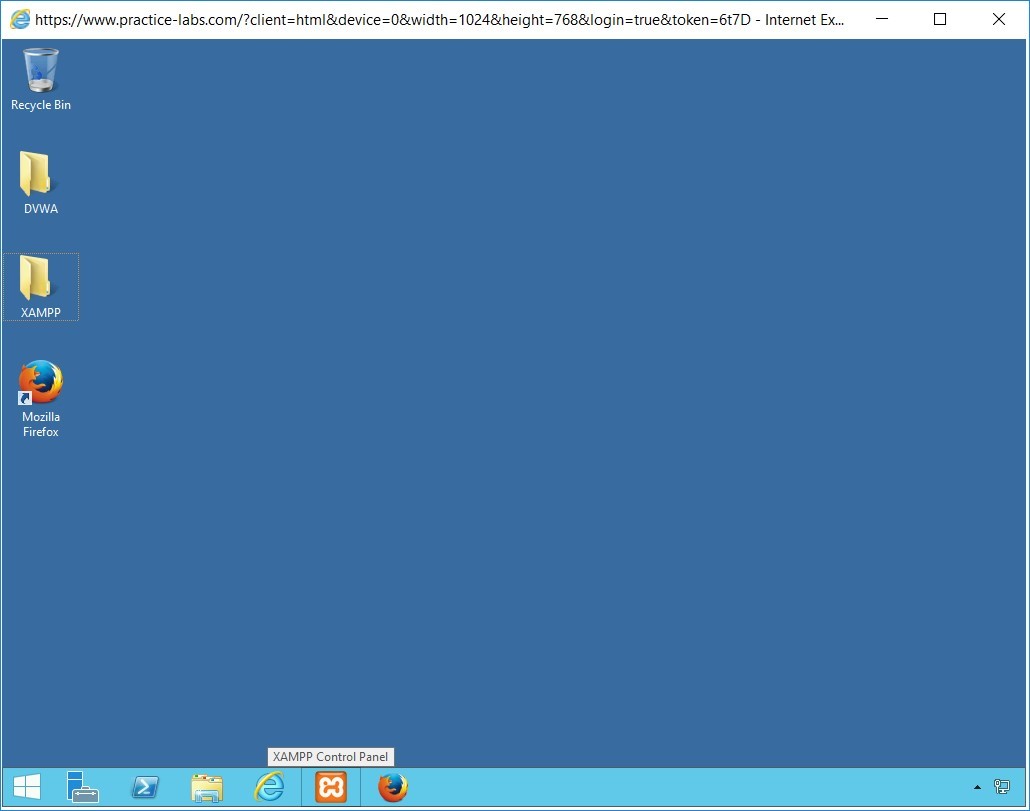
Task: Open the XAMPP Control Panel from taskbar
Action: (x=330, y=787)
